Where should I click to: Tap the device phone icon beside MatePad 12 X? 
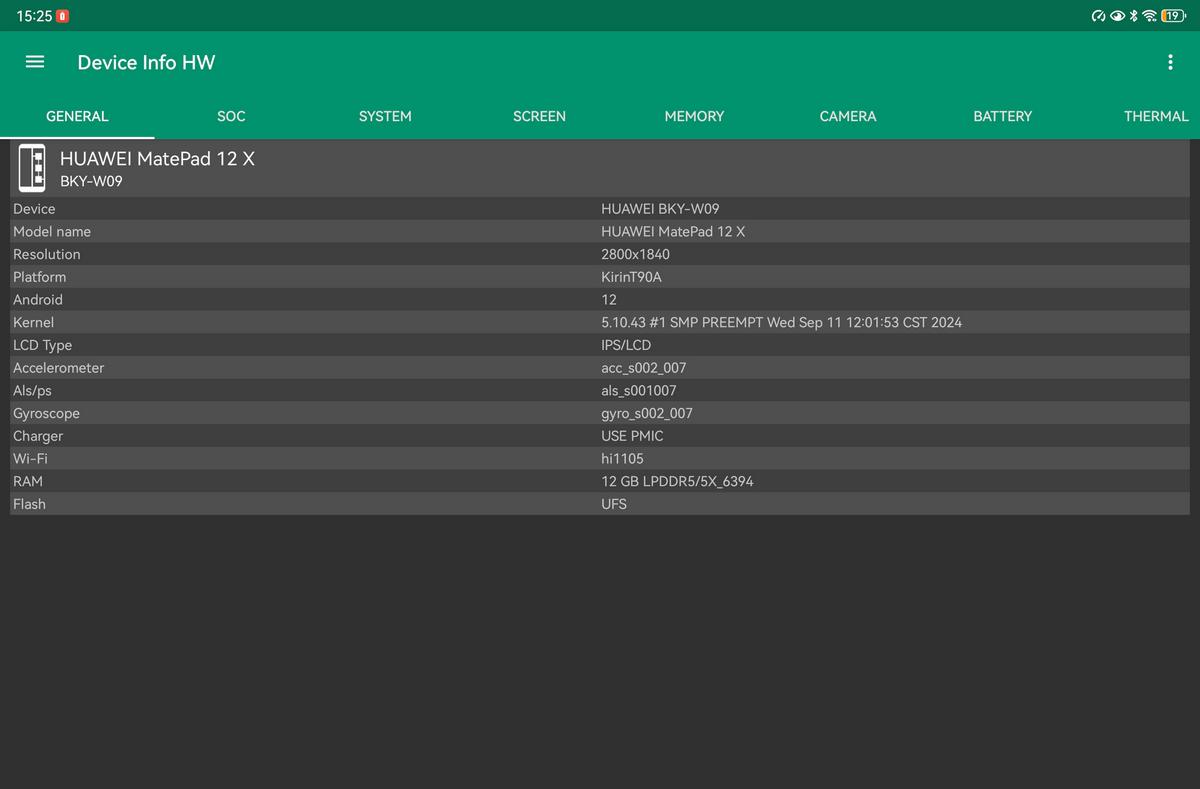(x=32, y=168)
